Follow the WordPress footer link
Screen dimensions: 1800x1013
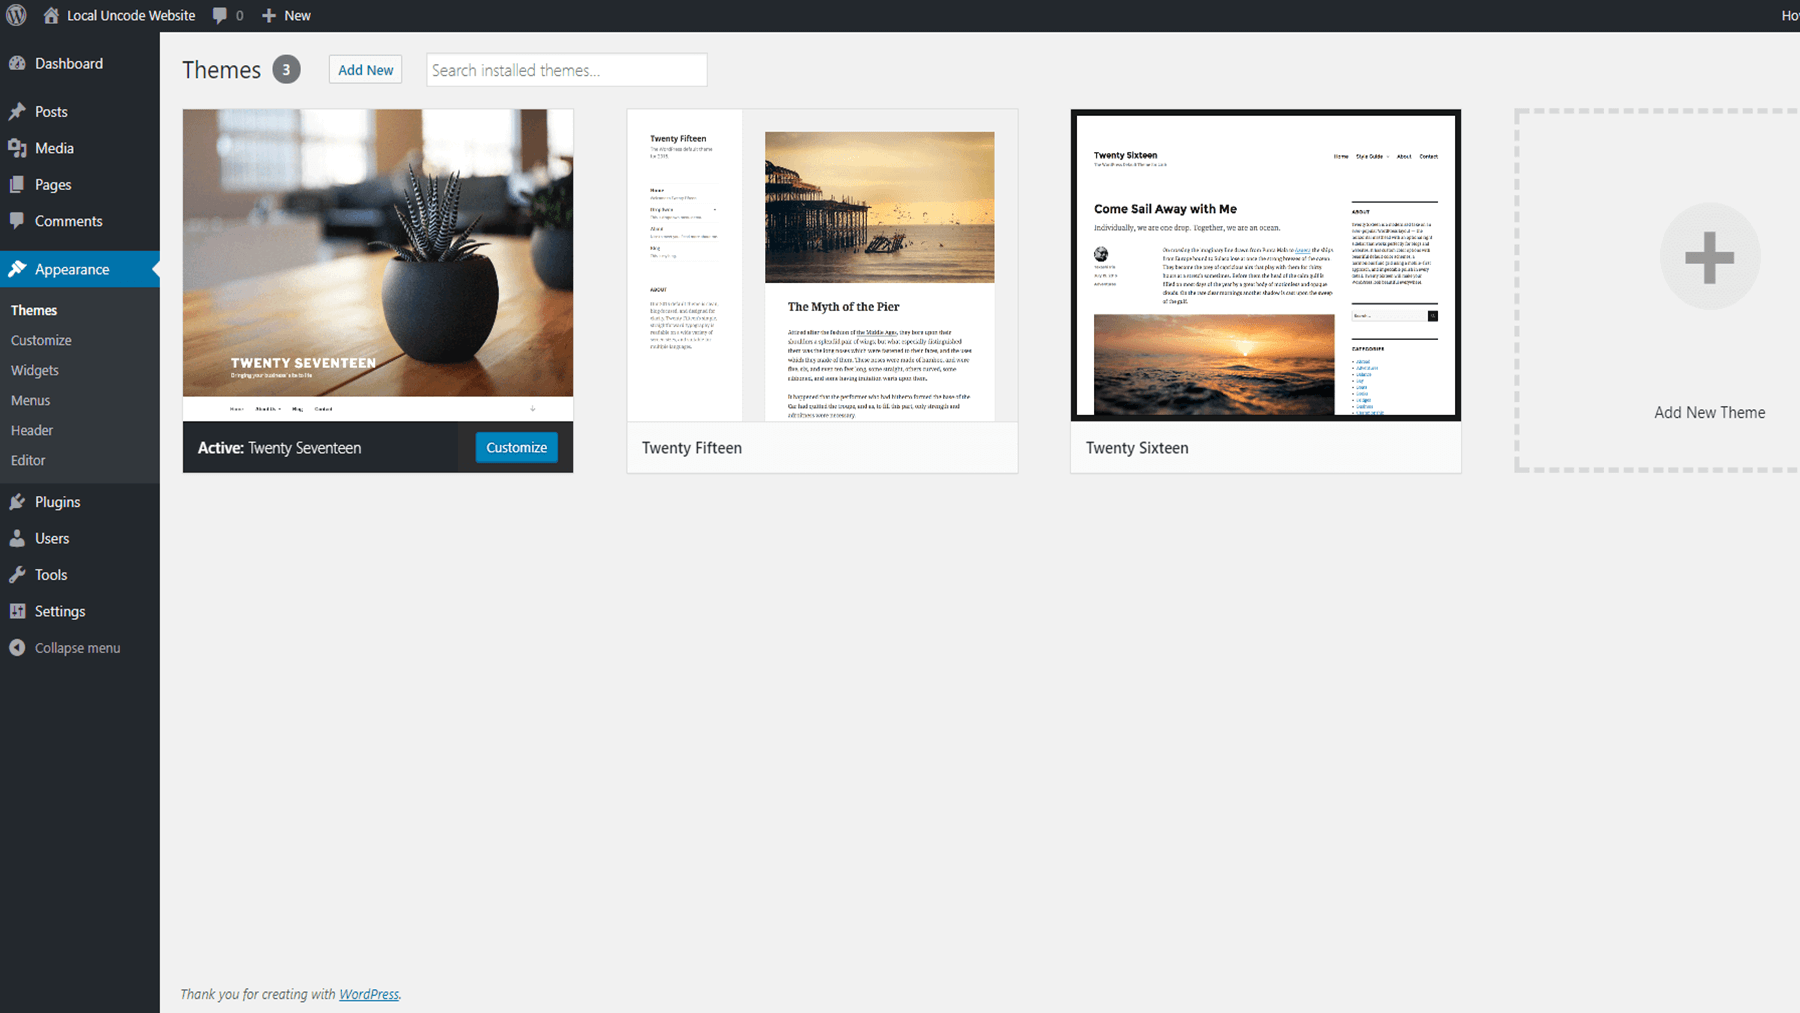click(369, 994)
